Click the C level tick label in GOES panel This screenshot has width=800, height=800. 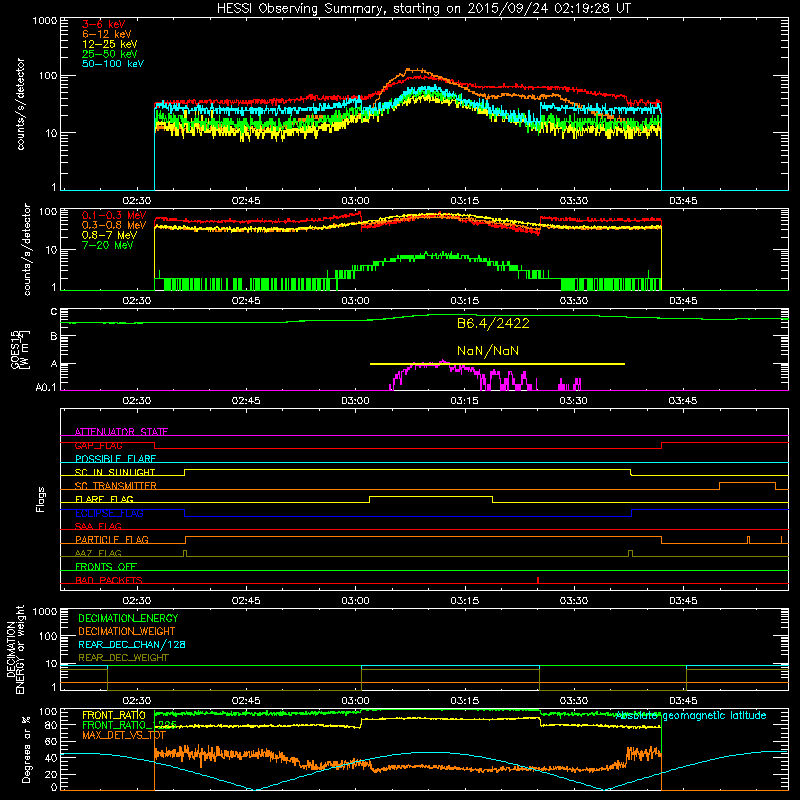coord(54,312)
